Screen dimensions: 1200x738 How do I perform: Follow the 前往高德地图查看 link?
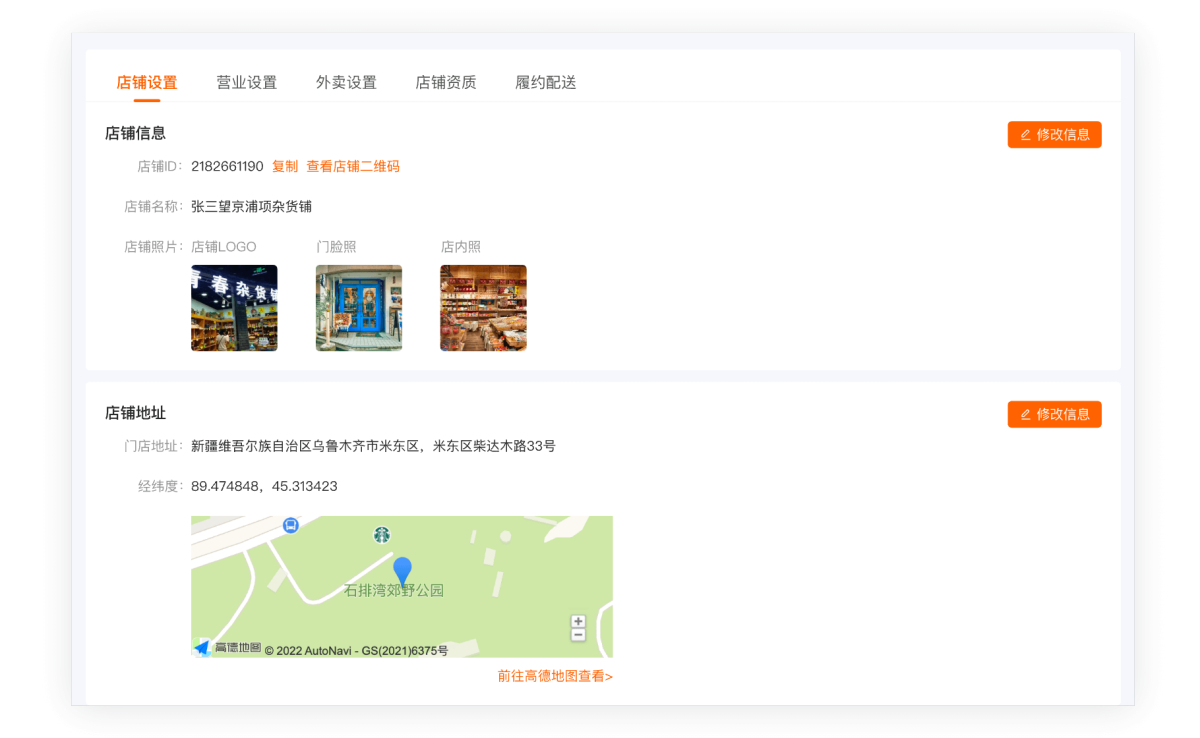555,676
